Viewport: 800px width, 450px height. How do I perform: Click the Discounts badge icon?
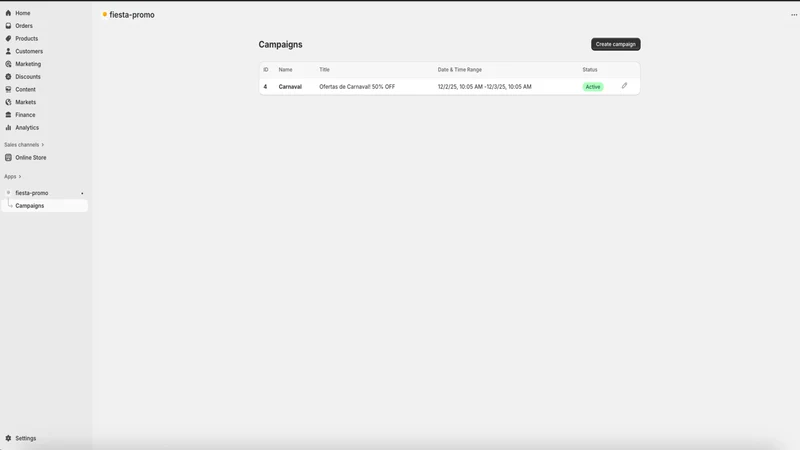[x=8, y=77]
